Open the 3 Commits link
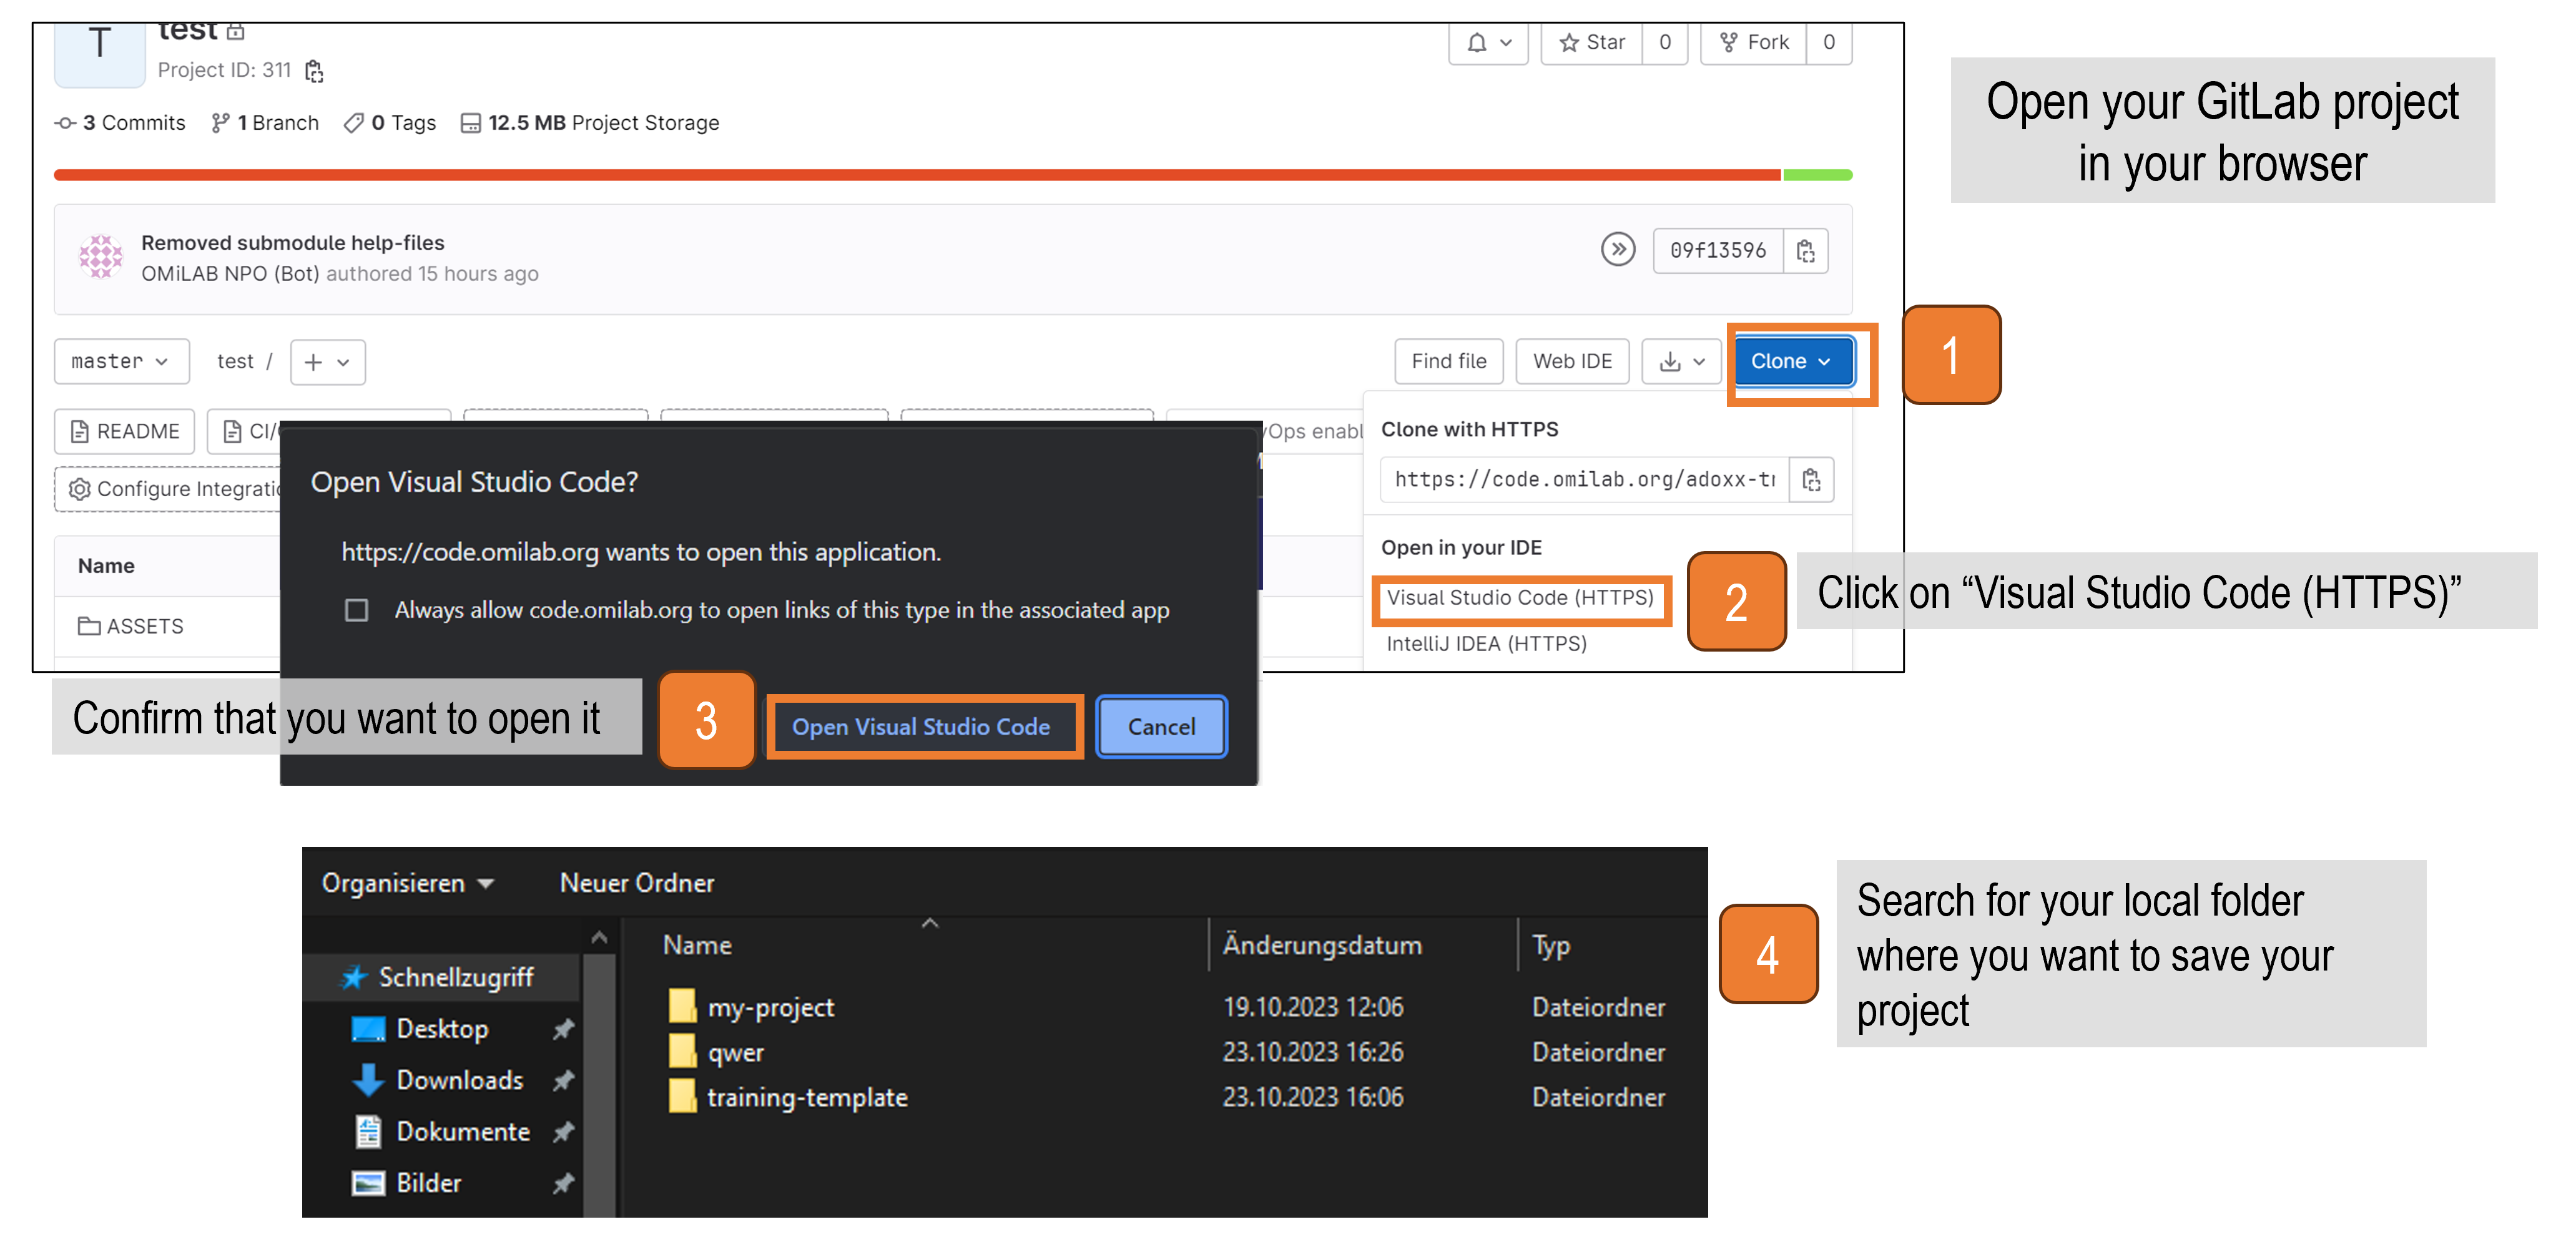Image resolution: width=2576 pixels, height=1252 pixels. click(120, 123)
